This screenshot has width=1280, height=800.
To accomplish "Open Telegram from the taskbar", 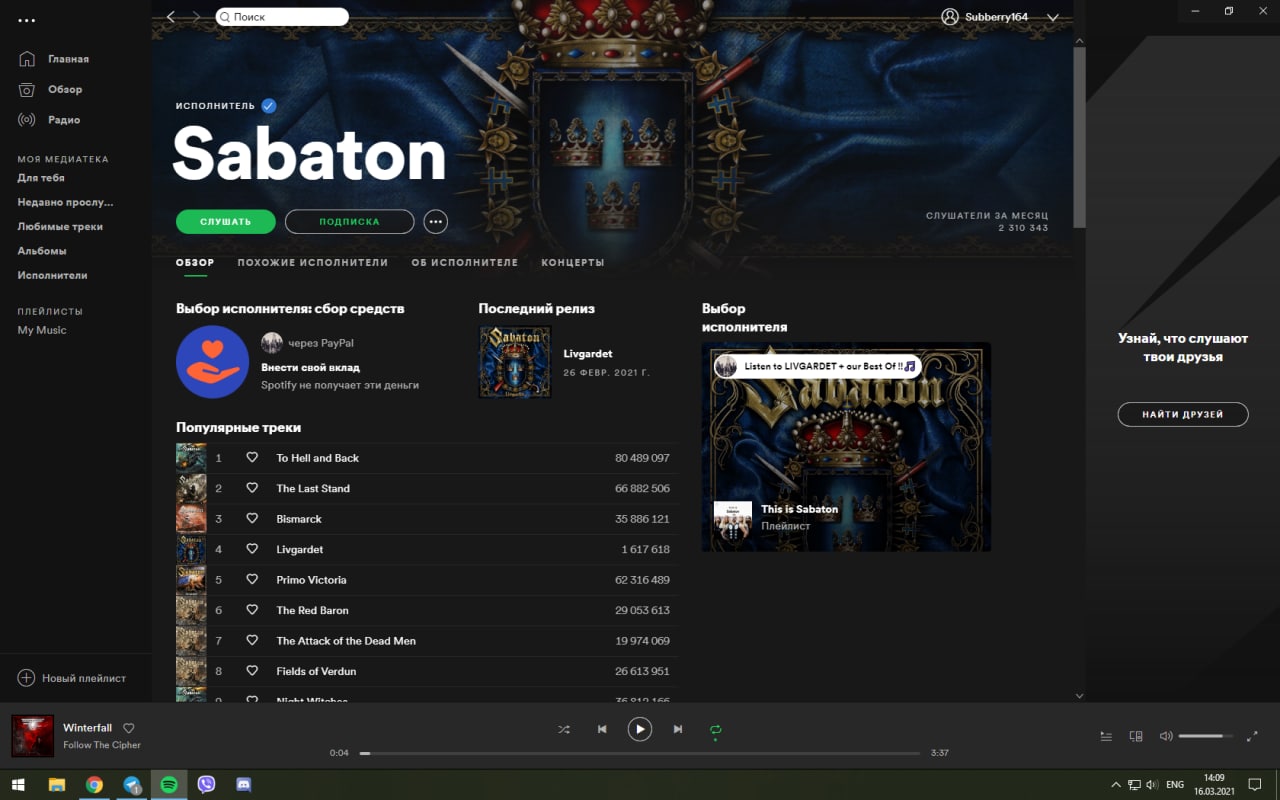I will pos(132,785).
